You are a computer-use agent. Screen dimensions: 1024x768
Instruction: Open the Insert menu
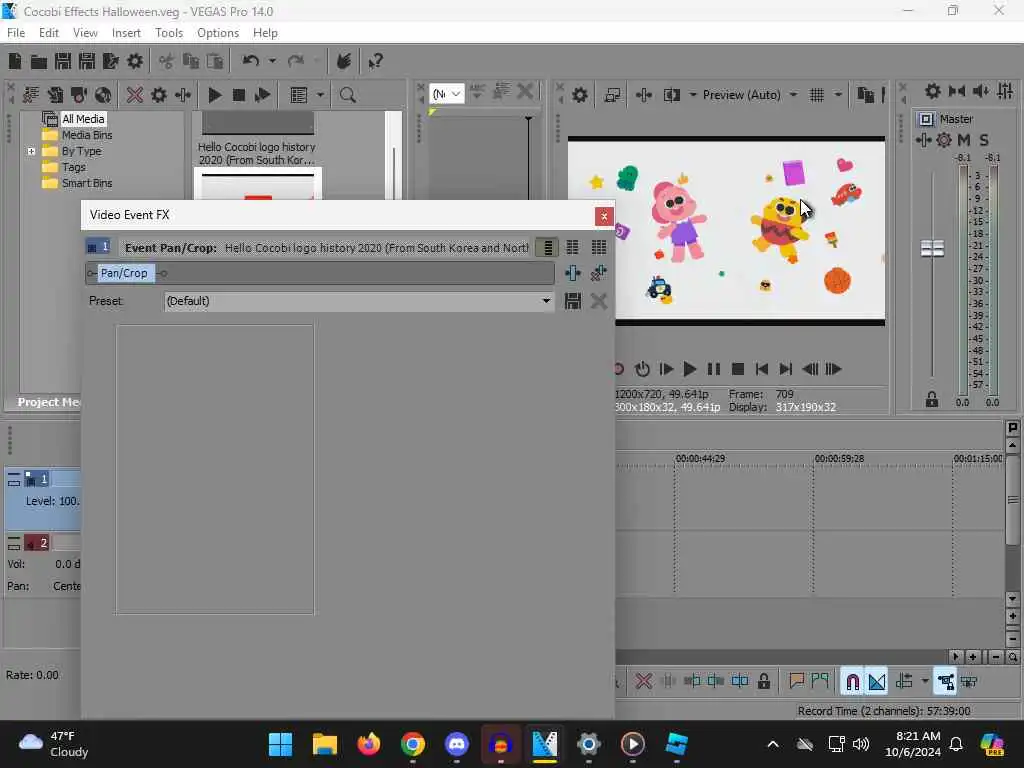[126, 33]
